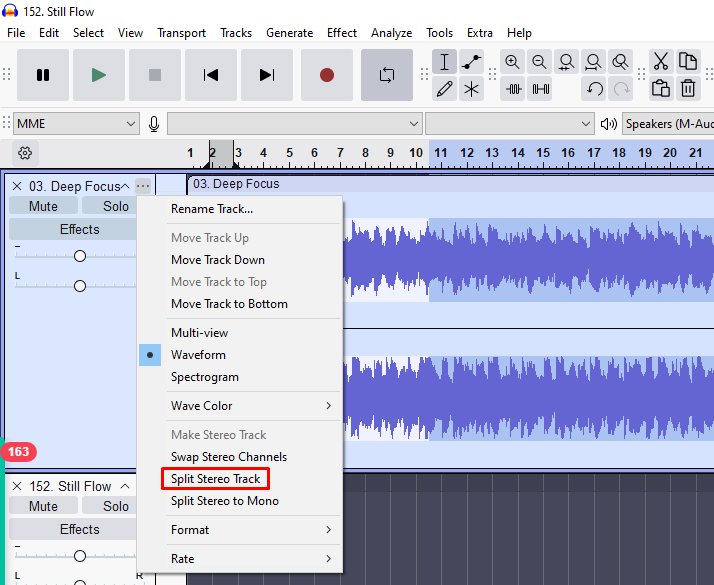Open the Effect menu
Image resolution: width=714 pixels, height=585 pixels.
pos(342,33)
